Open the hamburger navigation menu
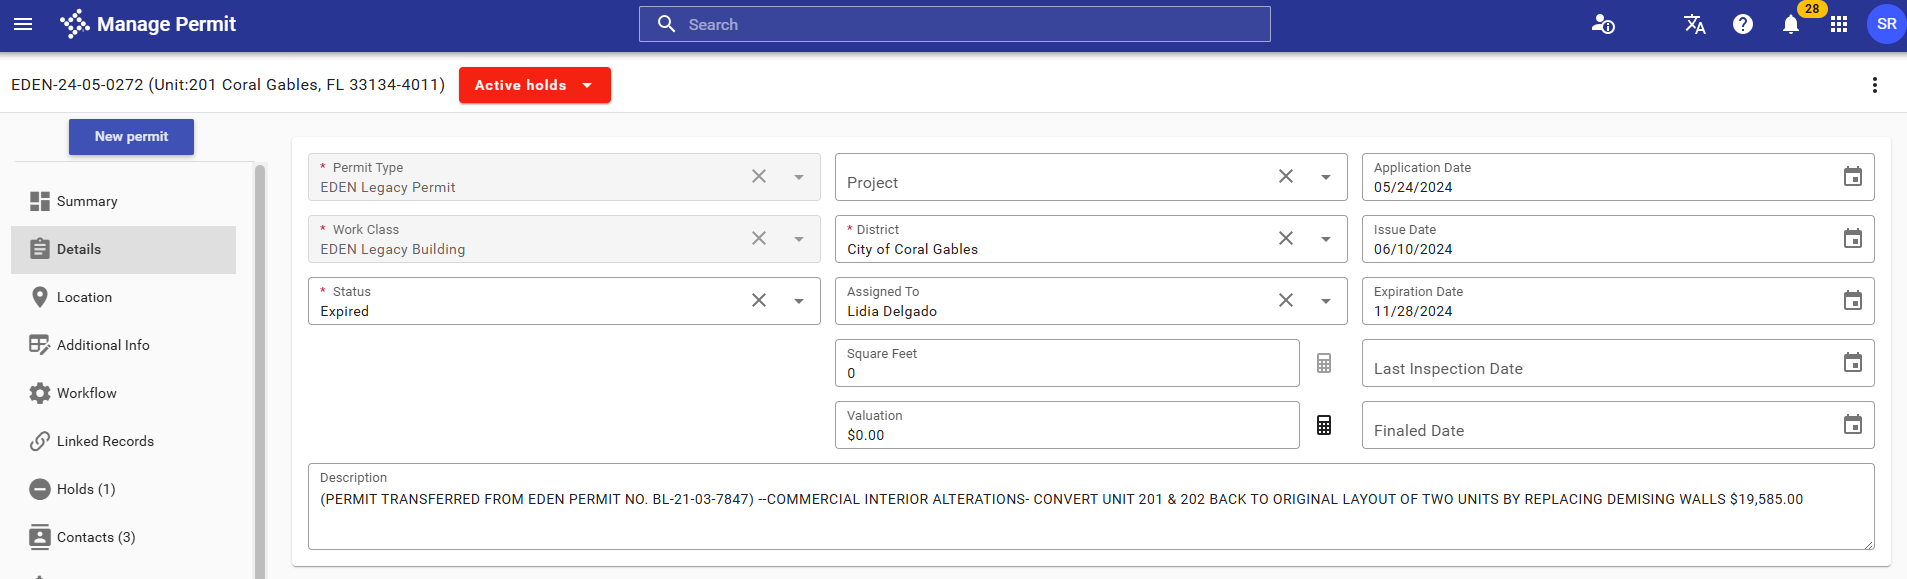The width and height of the screenshot is (1907, 579). 23,24
